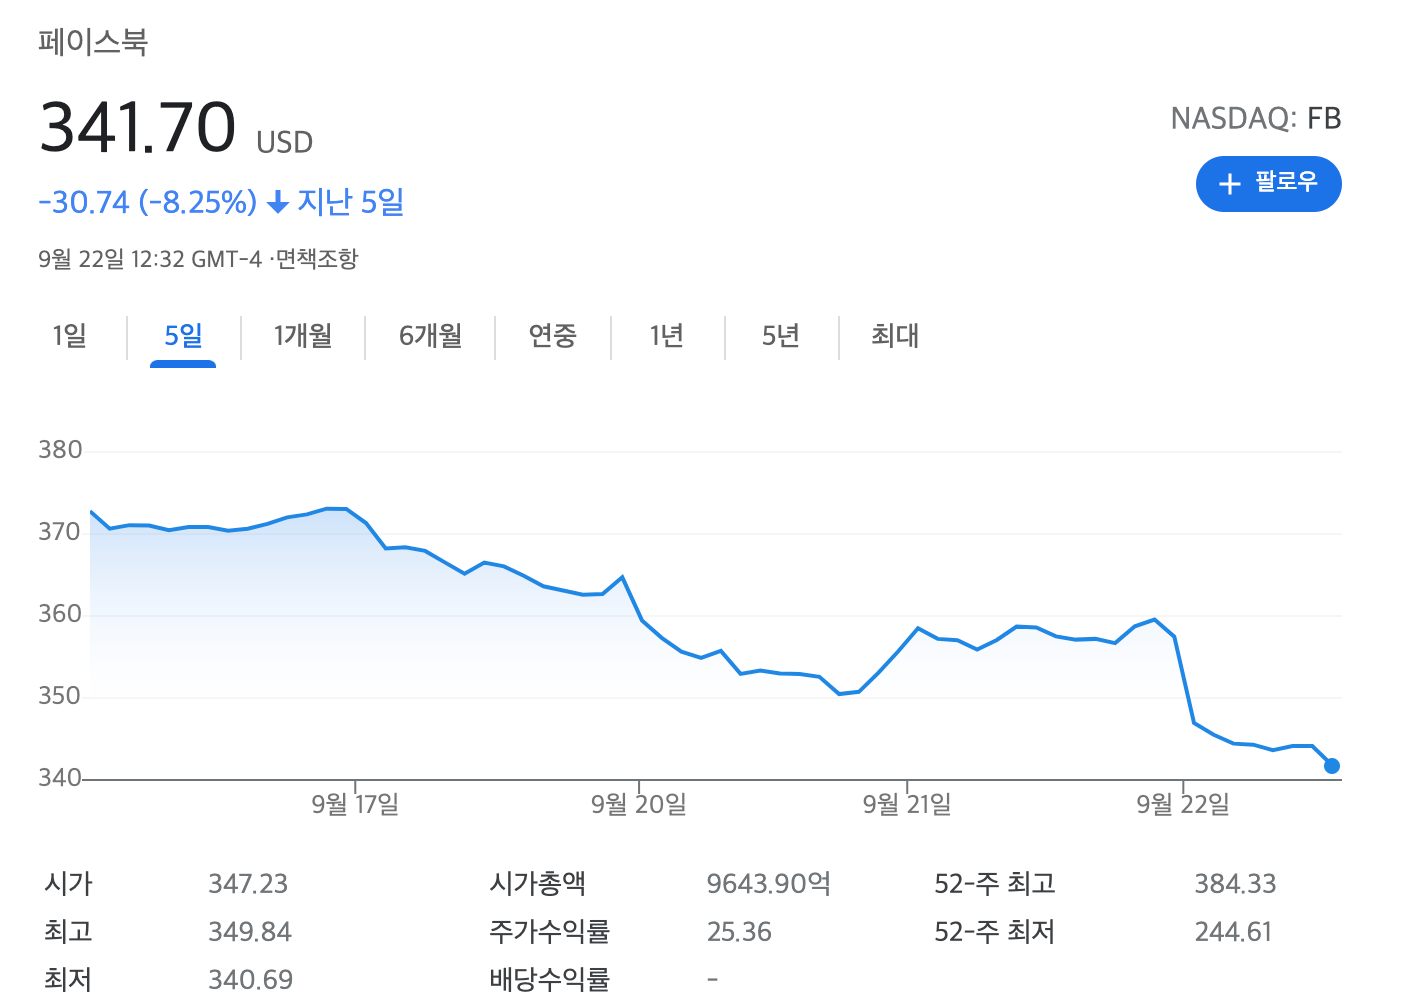Click the 341.70 price value
This screenshot has width=1414, height=1006.
[x=138, y=128]
